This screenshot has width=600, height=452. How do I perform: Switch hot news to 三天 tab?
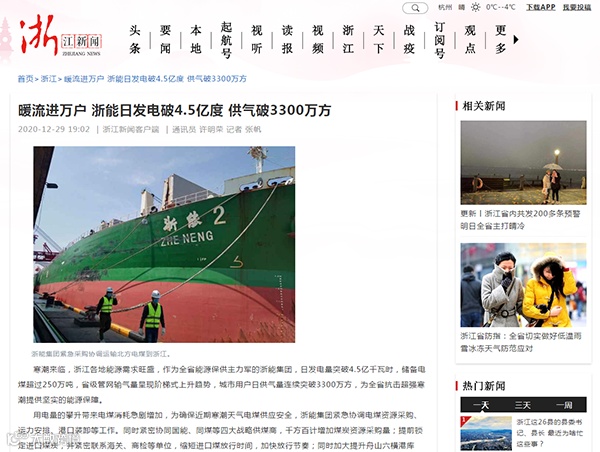523,405
